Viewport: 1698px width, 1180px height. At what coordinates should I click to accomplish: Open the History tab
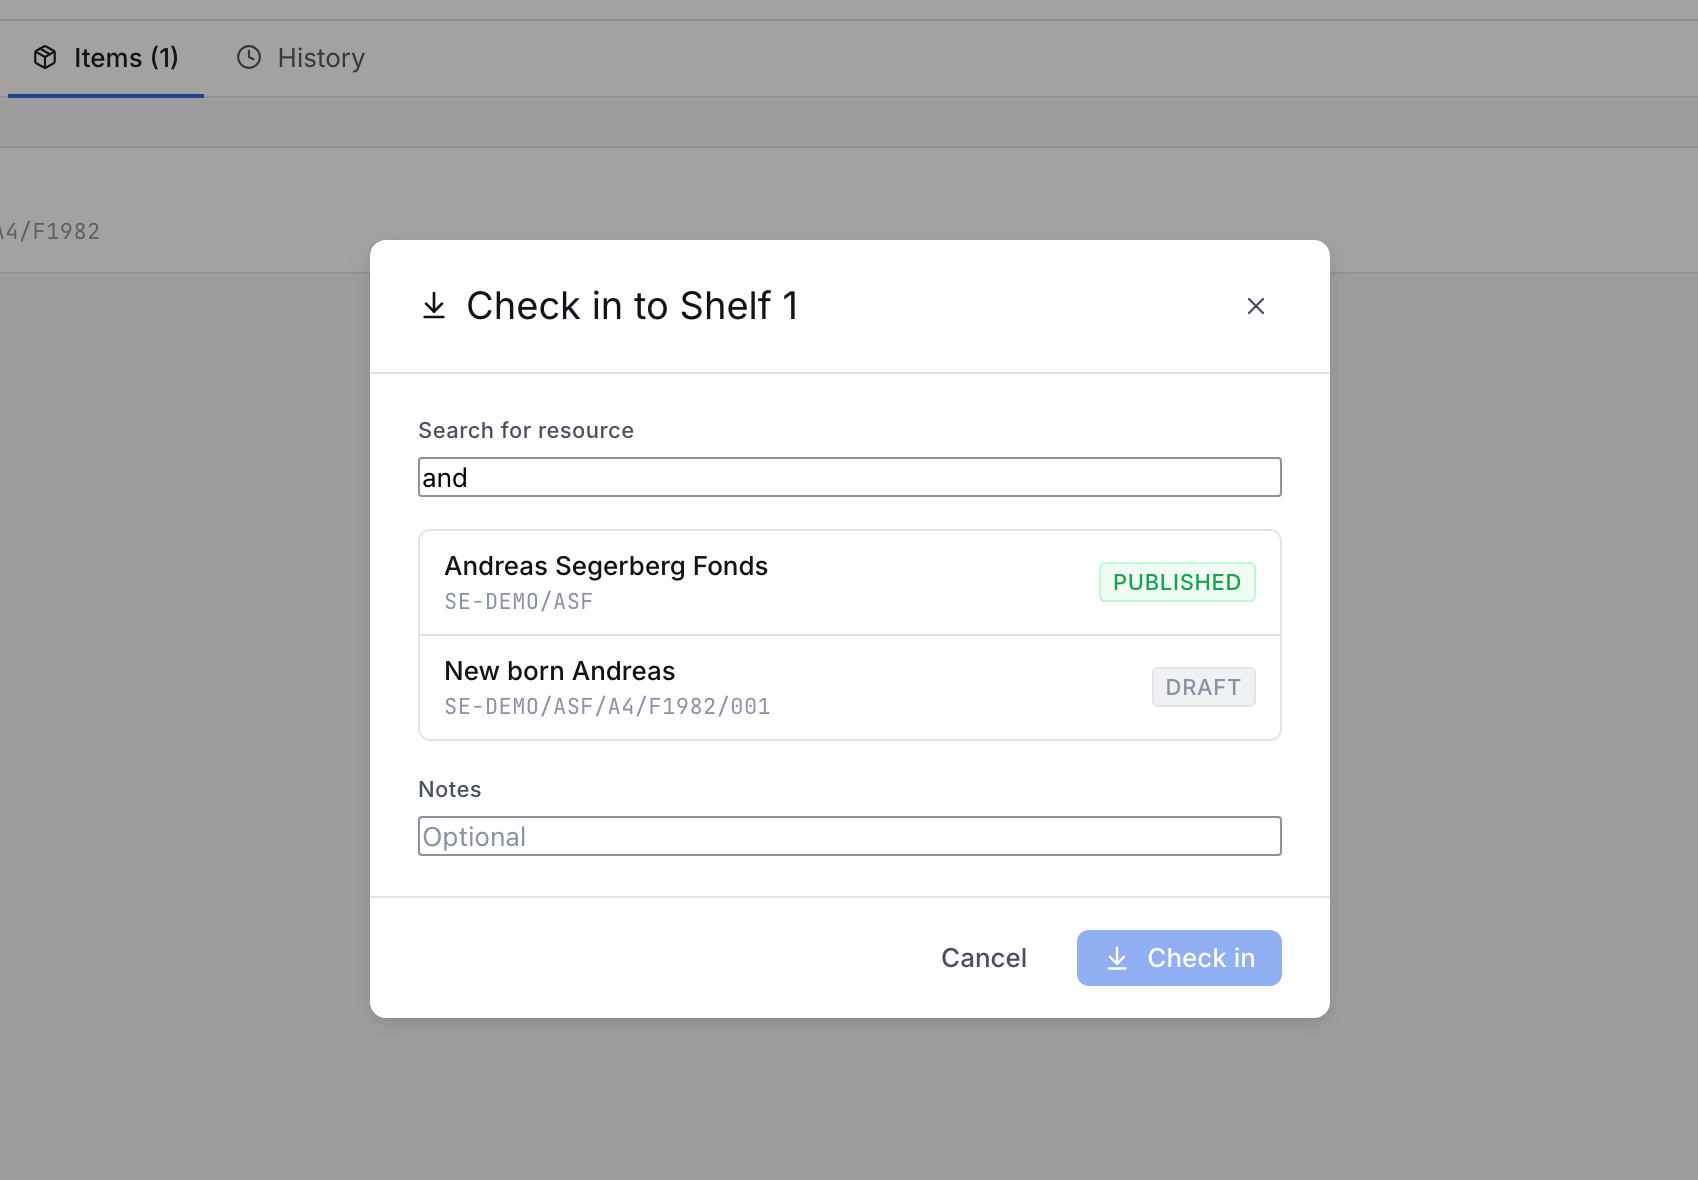point(300,58)
